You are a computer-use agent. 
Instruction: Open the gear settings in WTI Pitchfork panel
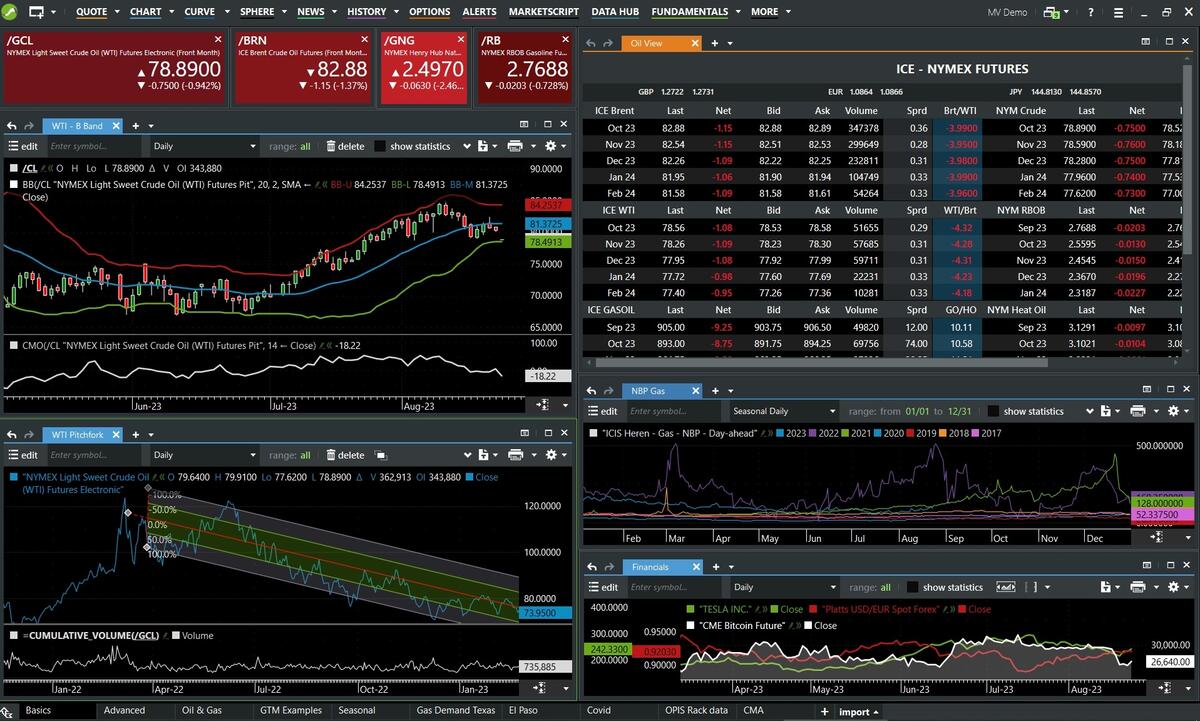coord(550,455)
